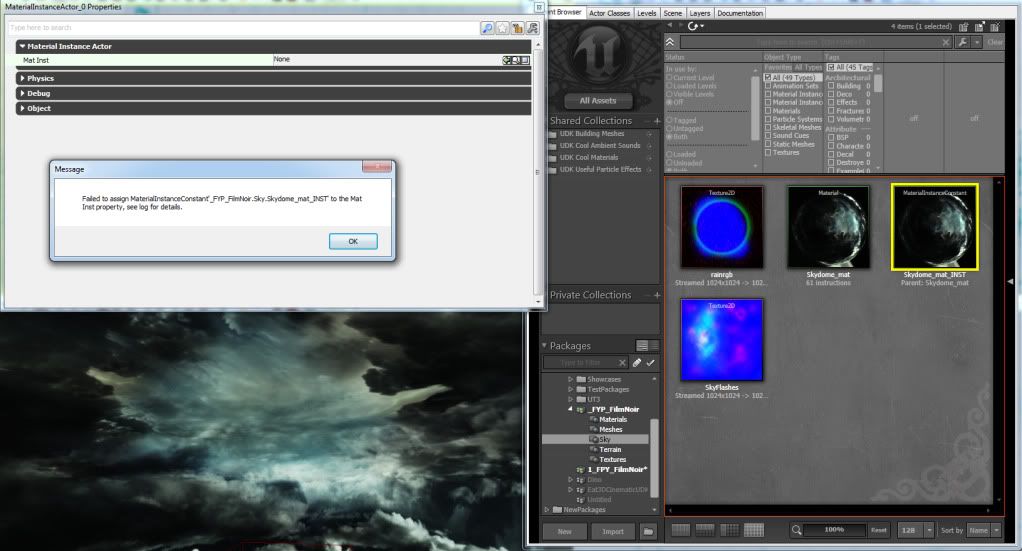Click the wrench filter settings icon
This screenshot has width=1022, height=551.
[963, 42]
